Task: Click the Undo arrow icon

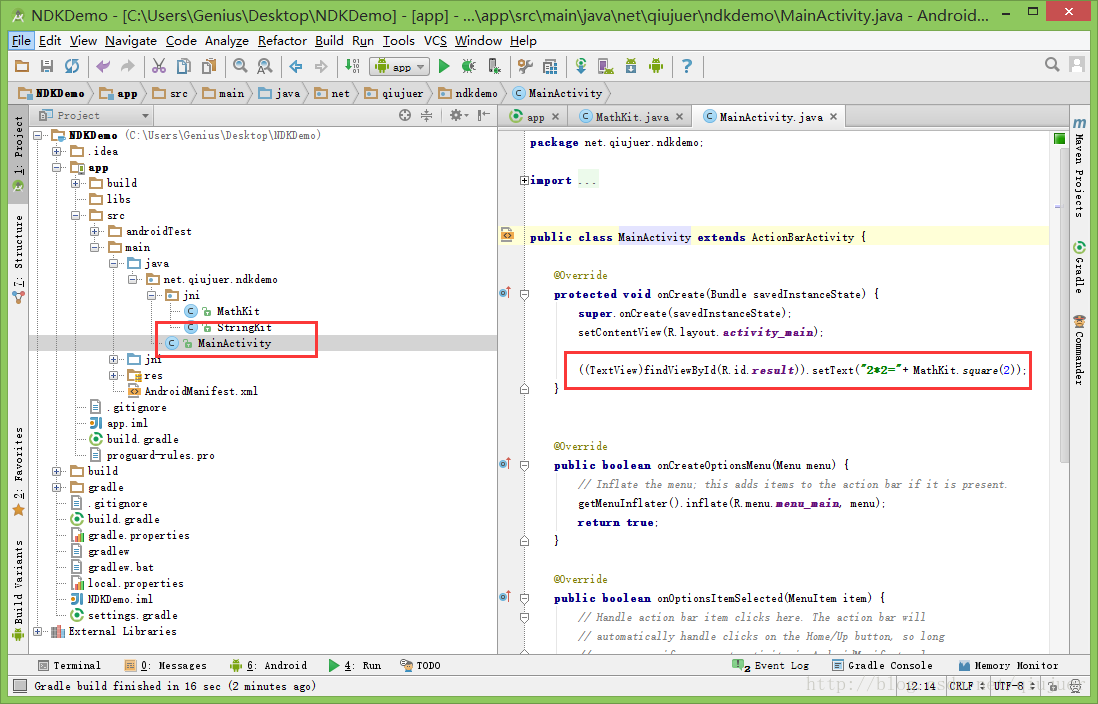Action: click(103, 67)
